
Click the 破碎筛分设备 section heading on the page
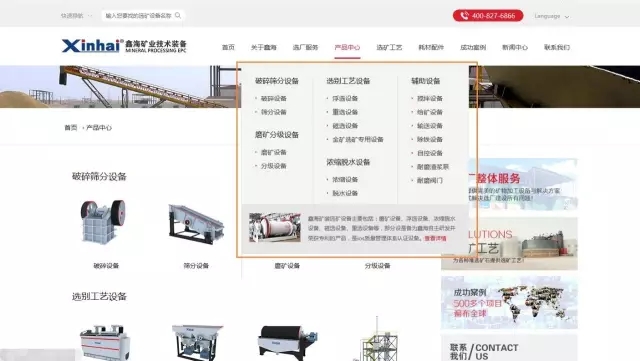click(x=99, y=176)
